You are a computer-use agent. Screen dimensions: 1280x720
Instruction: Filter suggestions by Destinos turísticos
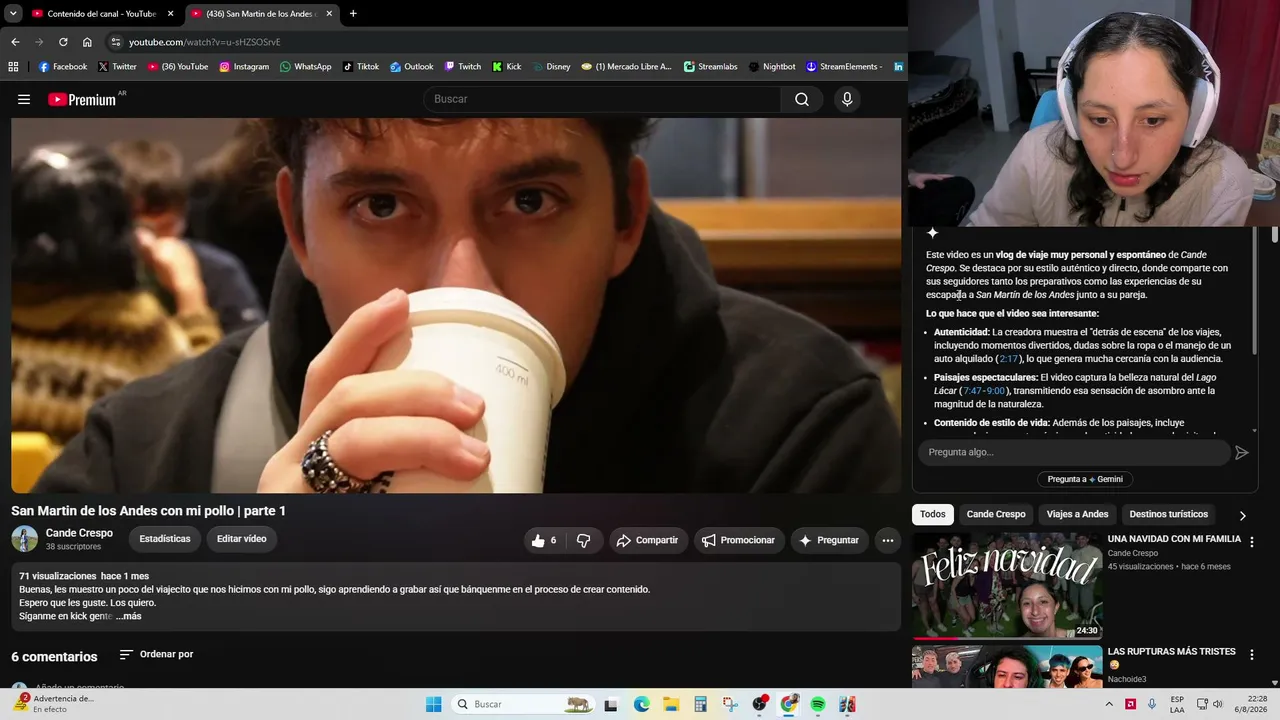[1168, 514]
